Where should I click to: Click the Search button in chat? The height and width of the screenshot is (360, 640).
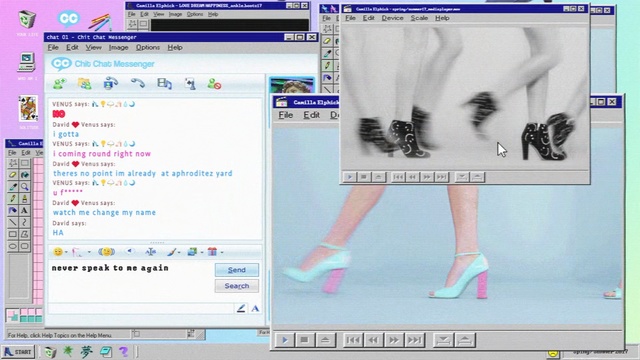point(237,286)
